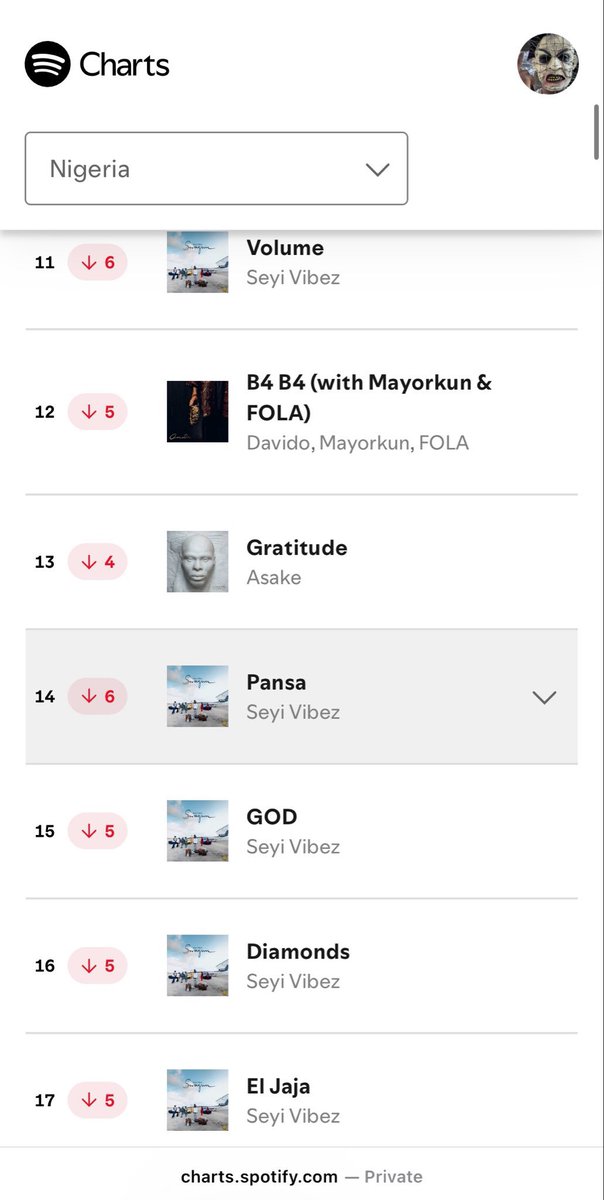This screenshot has height=1200, width=604.
Task: Open the Nigeria country dropdown
Action: point(216,169)
